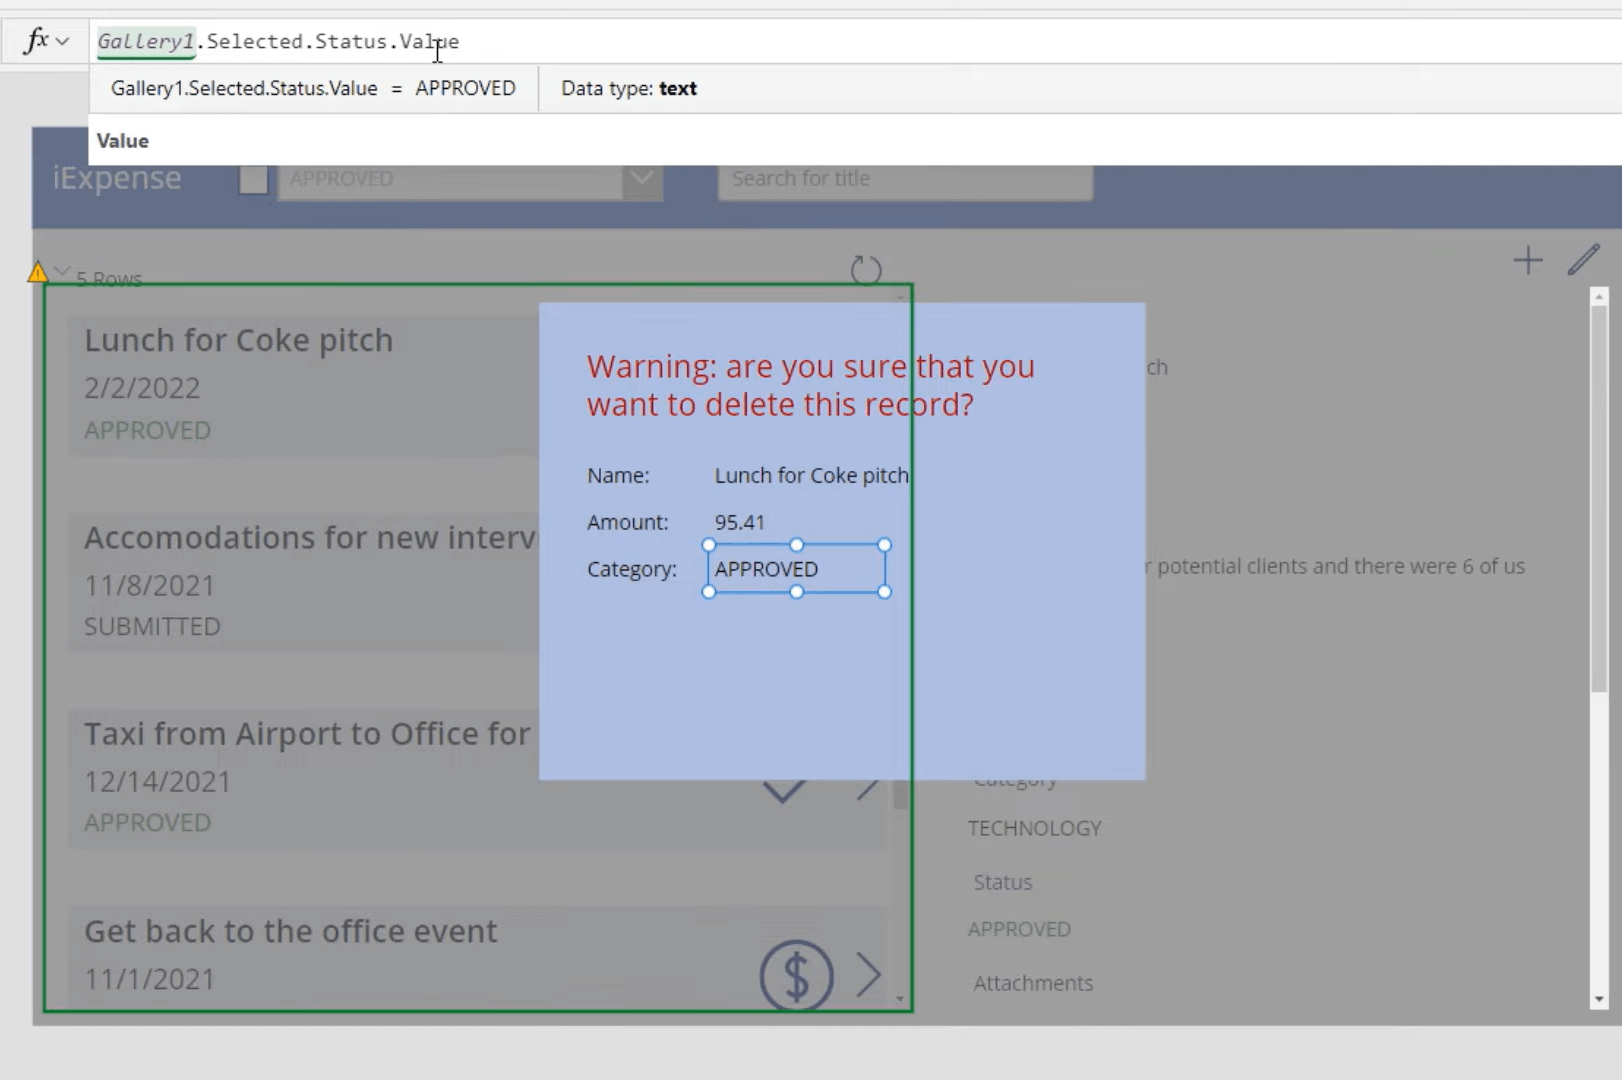Click the scroll down arrow of detail form
Viewport: 1622px width, 1080px height.
coord(1599,999)
